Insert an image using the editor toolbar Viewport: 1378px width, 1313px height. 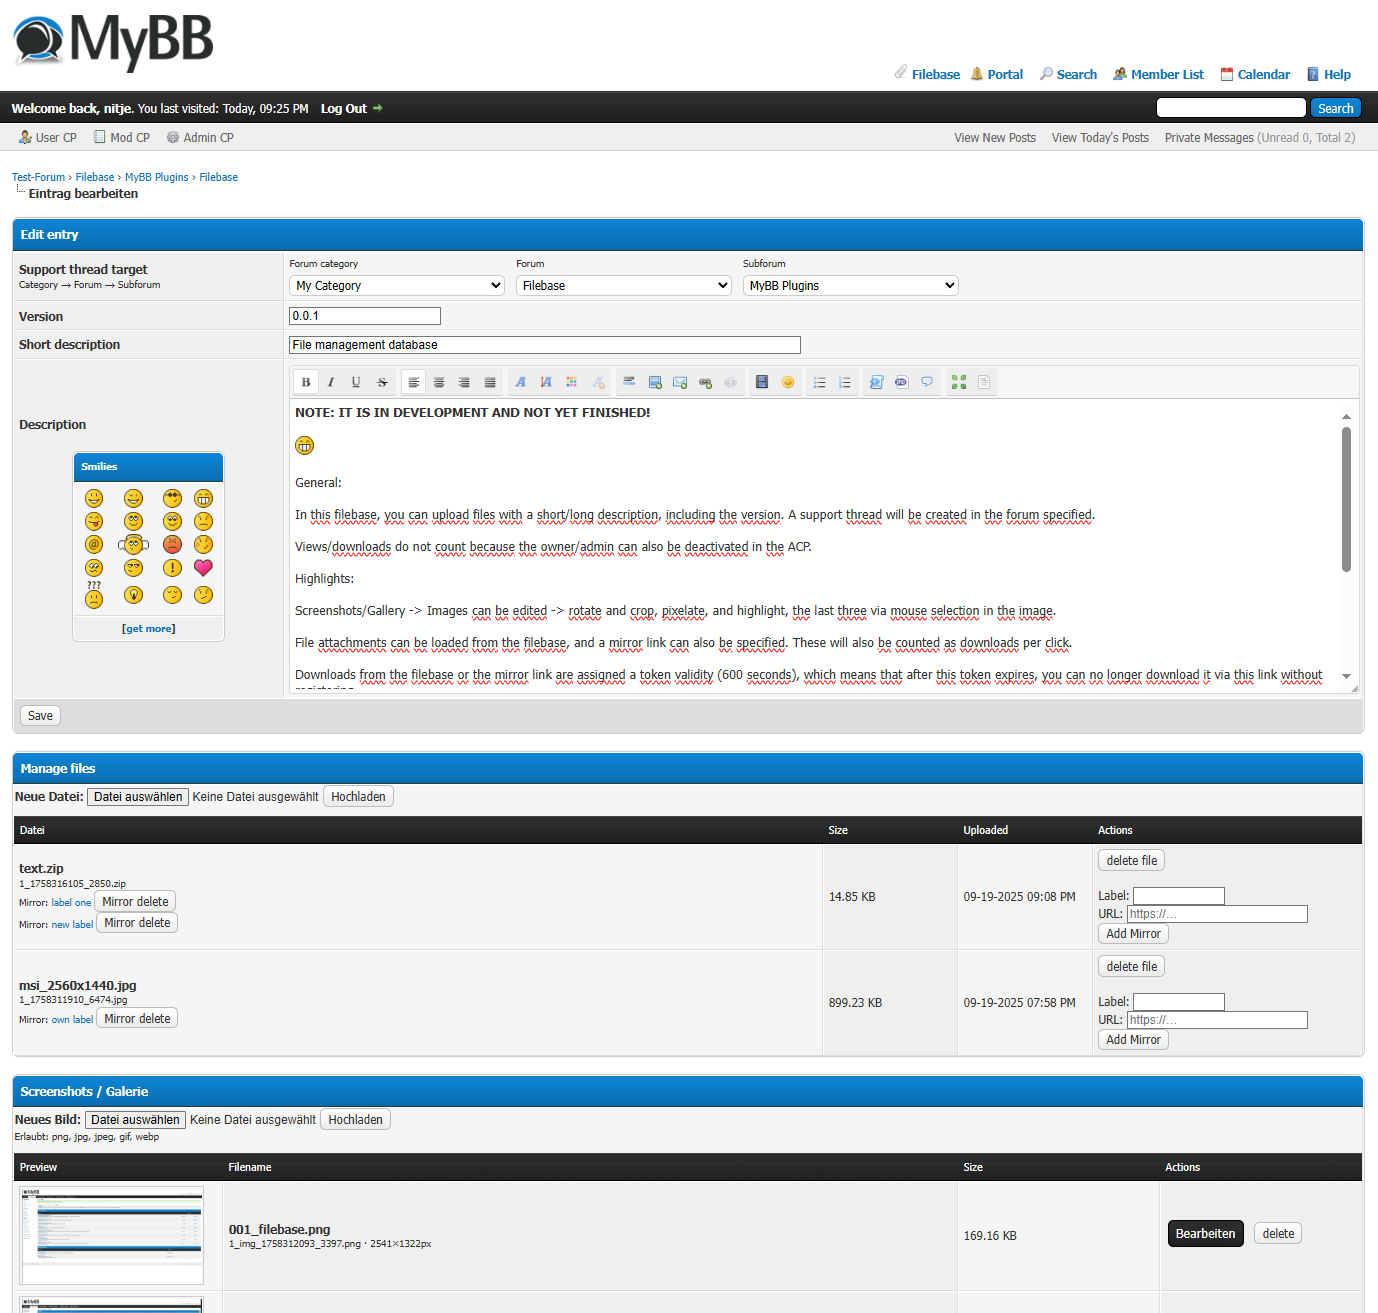655,382
